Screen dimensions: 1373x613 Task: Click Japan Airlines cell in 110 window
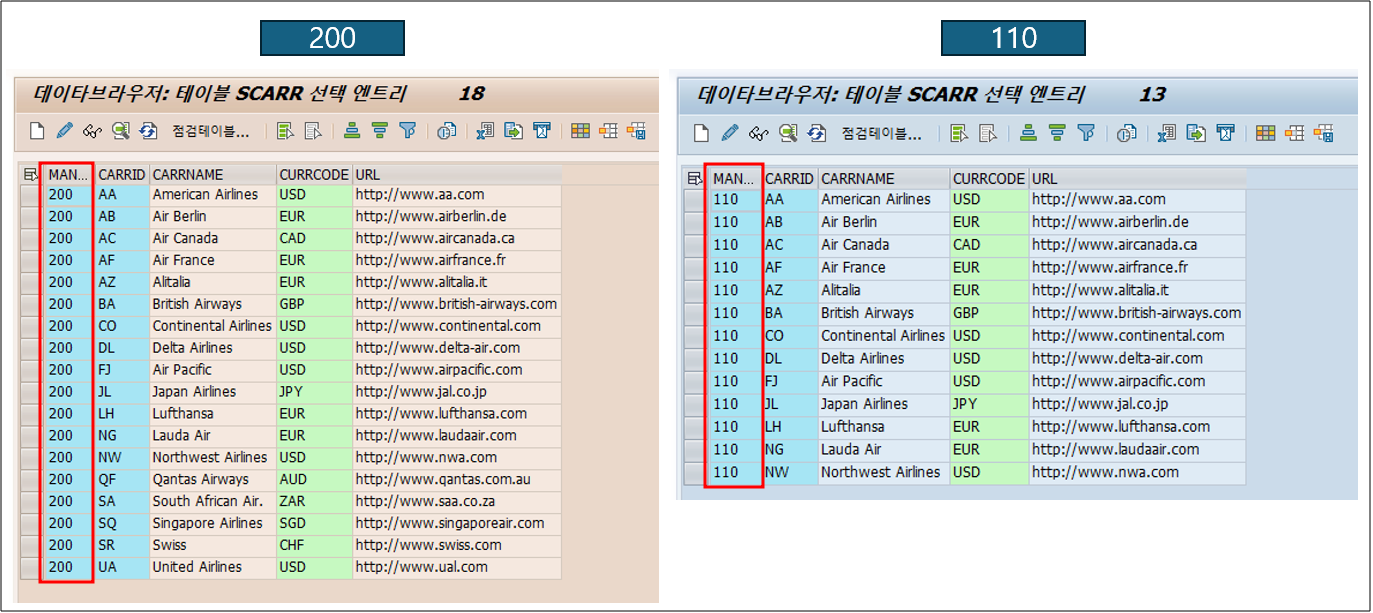tap(884, 404)
